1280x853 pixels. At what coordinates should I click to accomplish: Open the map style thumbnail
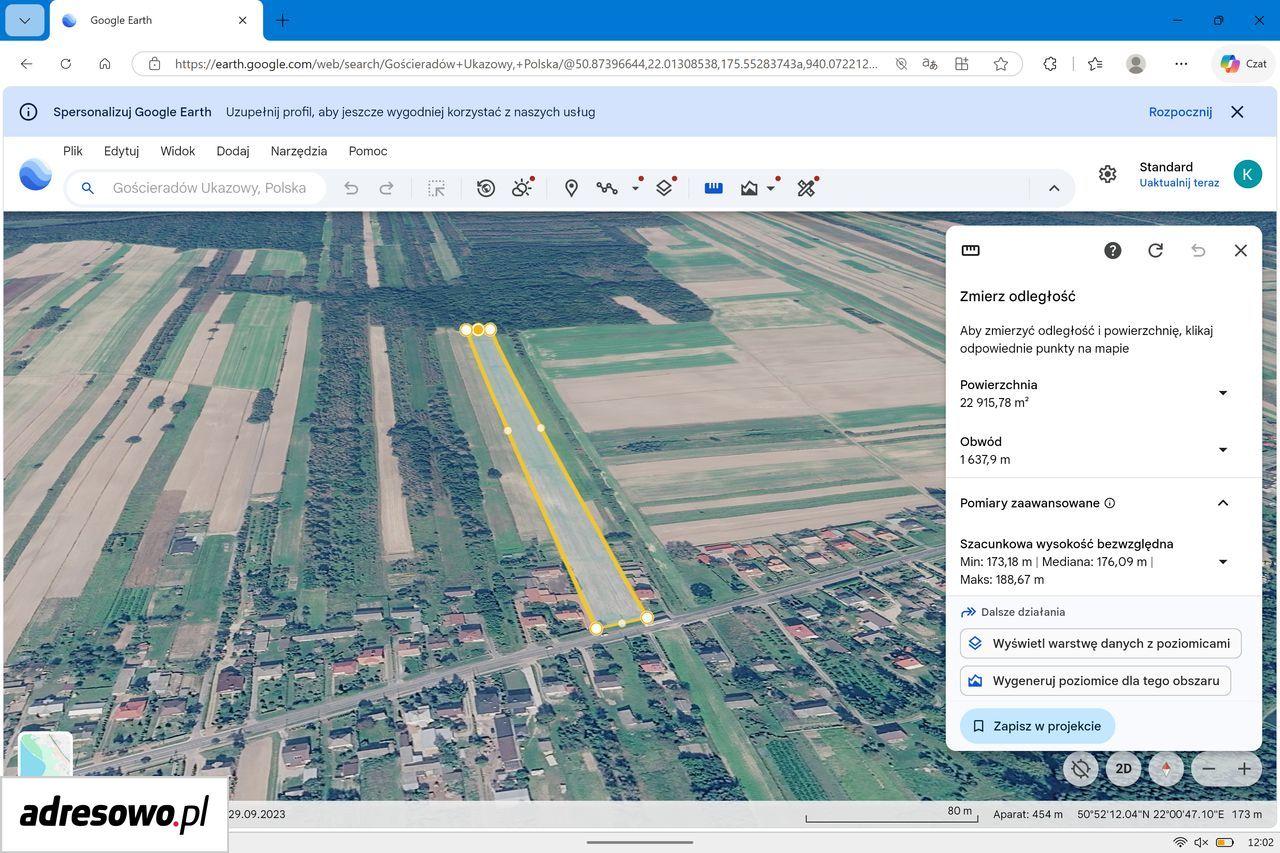pos(46,755)
